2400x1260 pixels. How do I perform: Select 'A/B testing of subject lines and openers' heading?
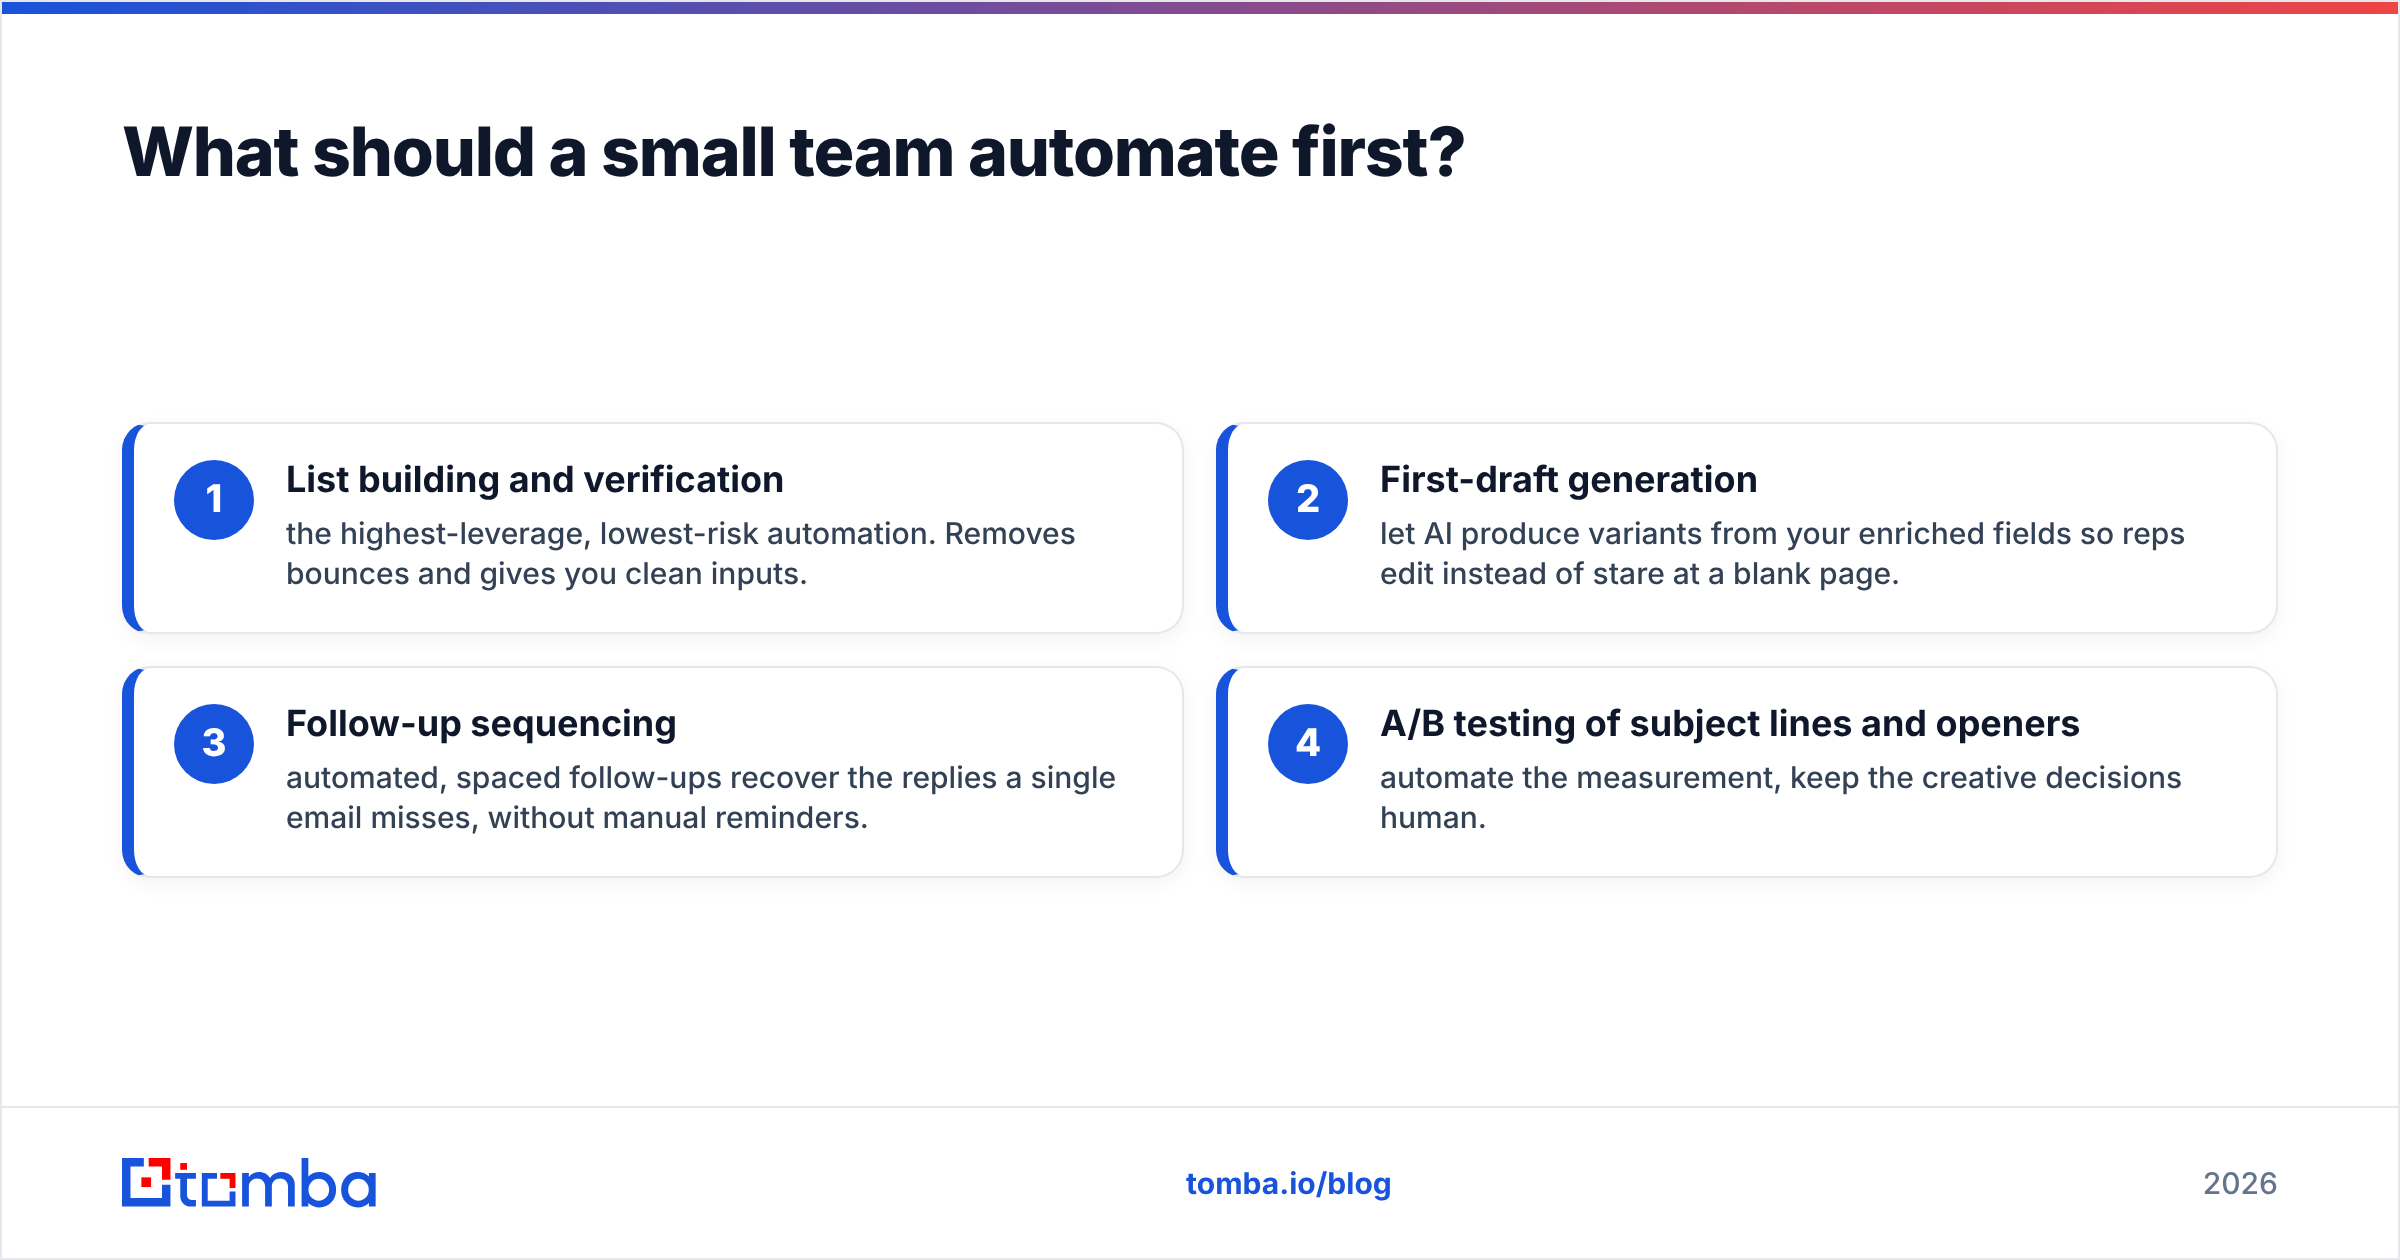point(1730,724)
